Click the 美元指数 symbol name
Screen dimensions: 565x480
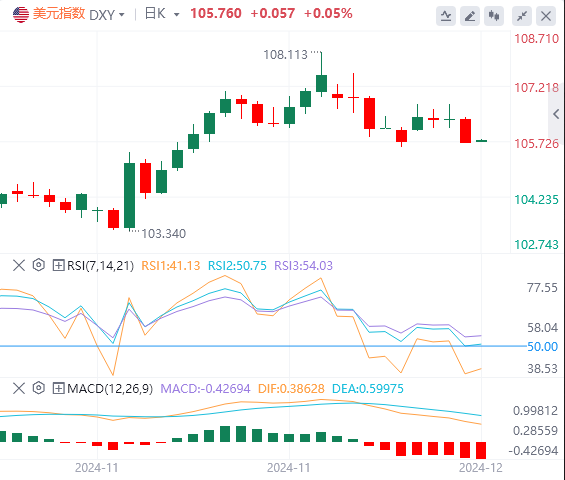59,14
